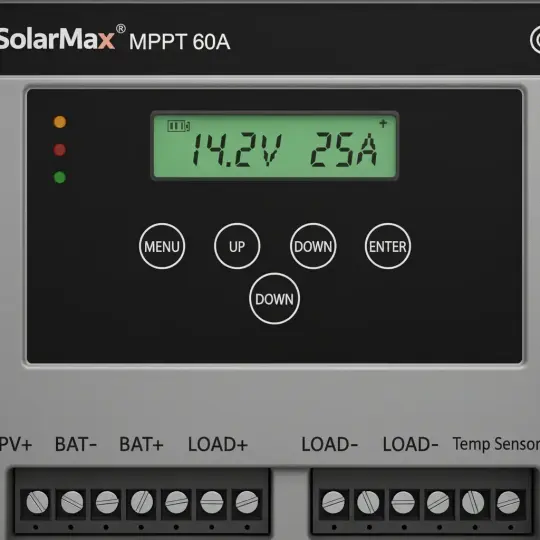Click the LOAD+ terminal label
540x540 pixels.
218,444
